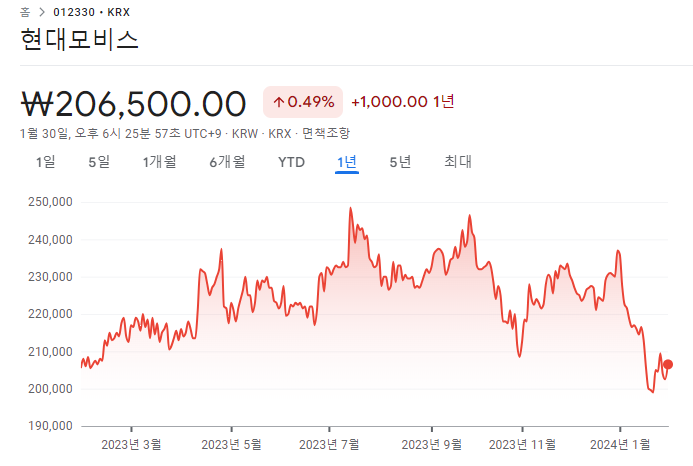693x466 pixels.
Task: Click the 2023년 9월 axis label
Action: pyautogui.click(x=432, y=444)
